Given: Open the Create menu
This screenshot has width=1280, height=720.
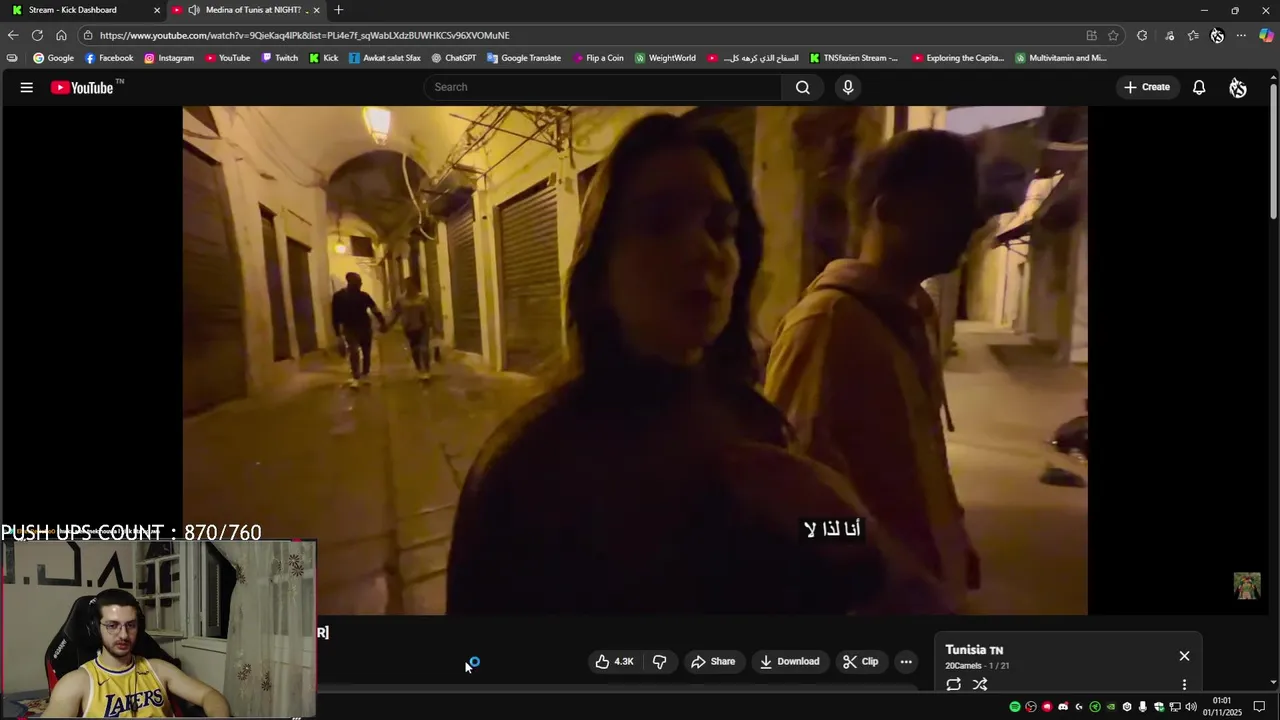Looking at the screenshot, I should pos(1146,87).
